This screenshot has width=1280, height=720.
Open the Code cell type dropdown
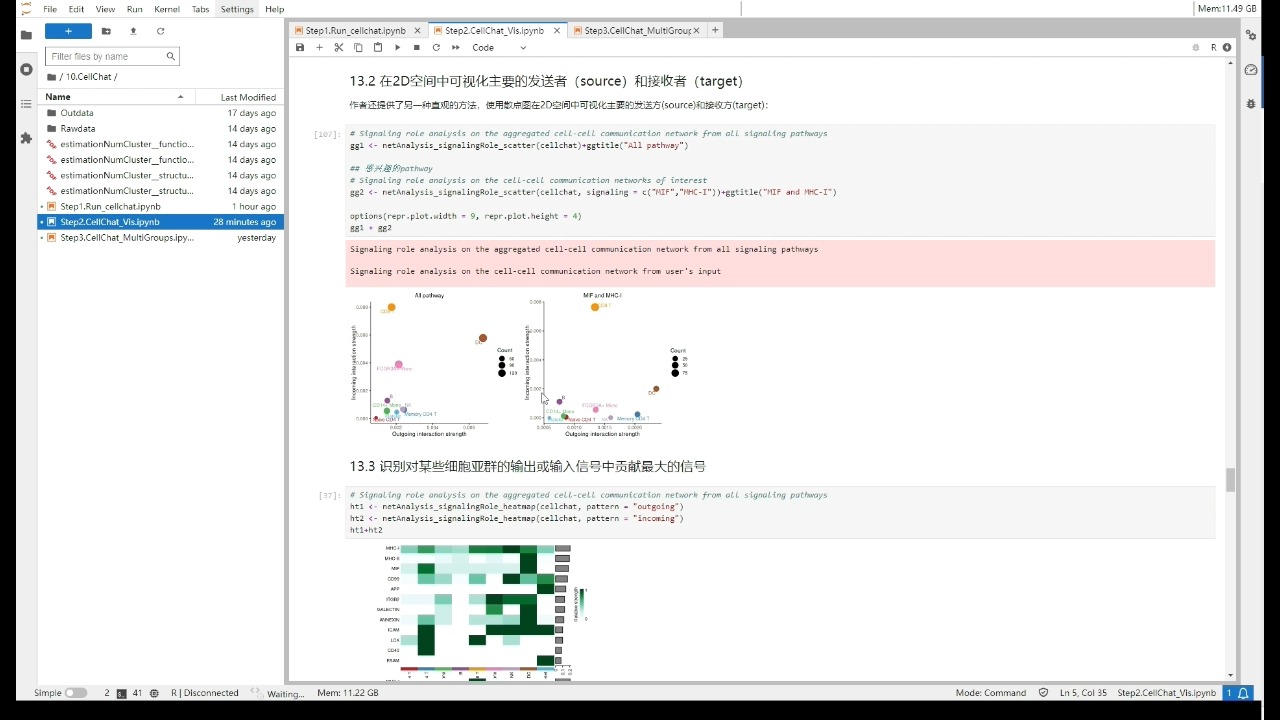[x=499, y=47]
